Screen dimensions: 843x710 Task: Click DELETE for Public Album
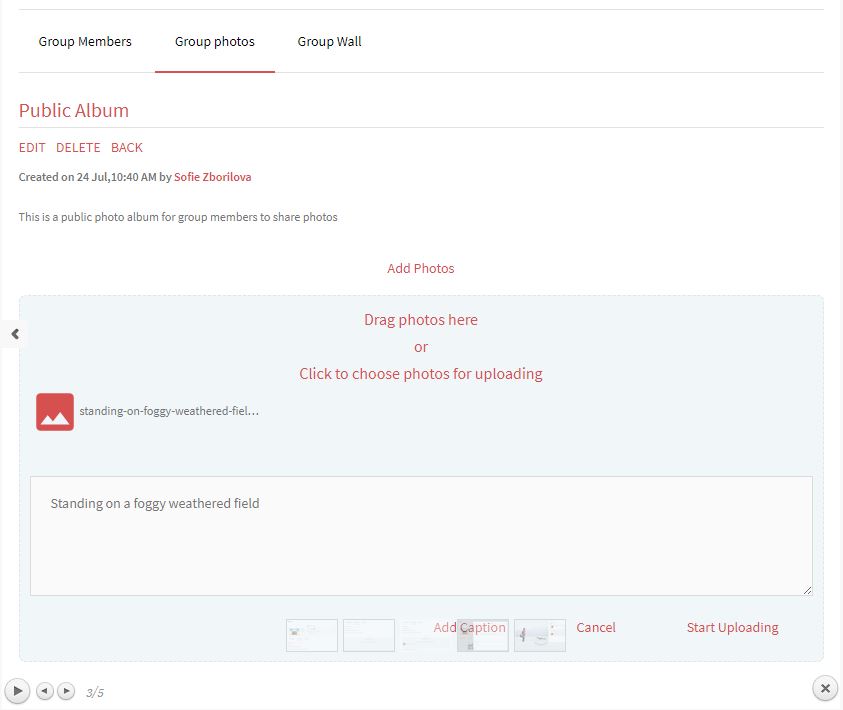coord(78,147)
